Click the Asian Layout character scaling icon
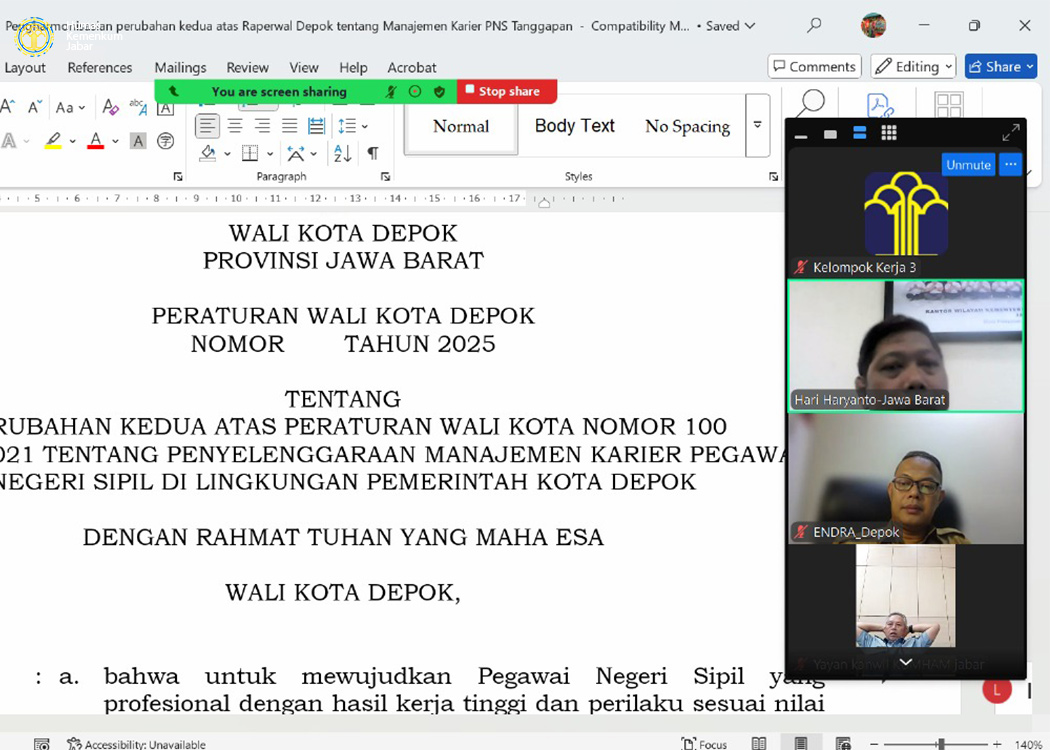The height and width of the screenshot is (750, 1050). (295, 153)
